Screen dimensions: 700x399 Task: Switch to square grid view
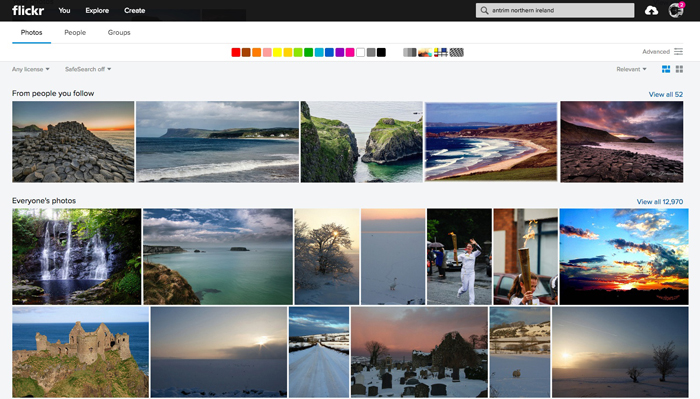coord(679,69)
